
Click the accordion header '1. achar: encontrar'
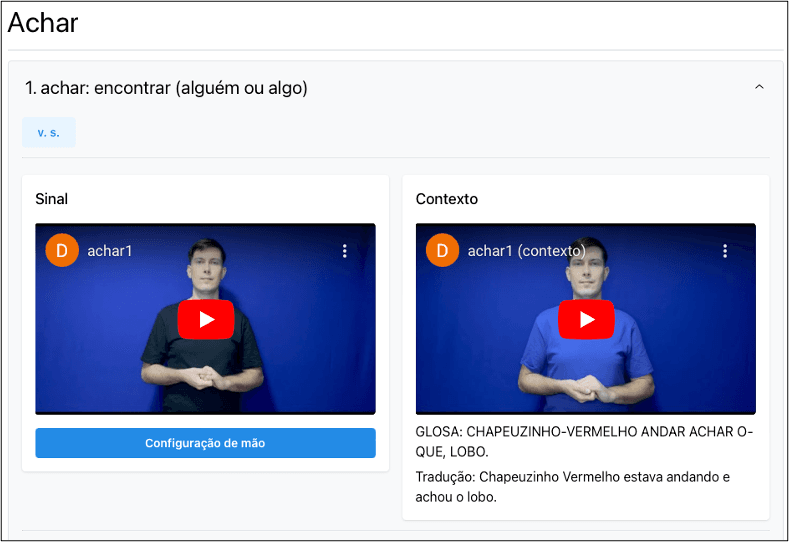[166, 88]
